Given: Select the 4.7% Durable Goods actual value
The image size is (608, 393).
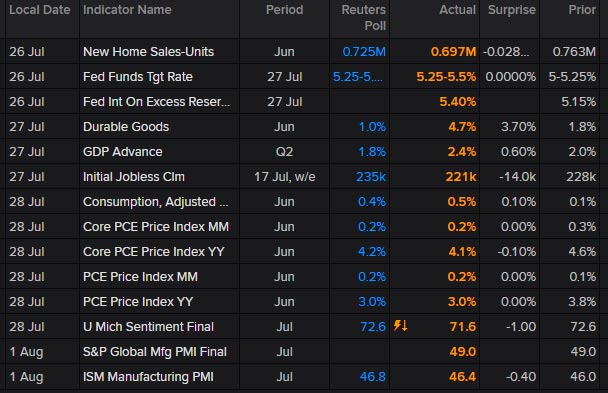Looking at the screenshot, I should 462,127.
